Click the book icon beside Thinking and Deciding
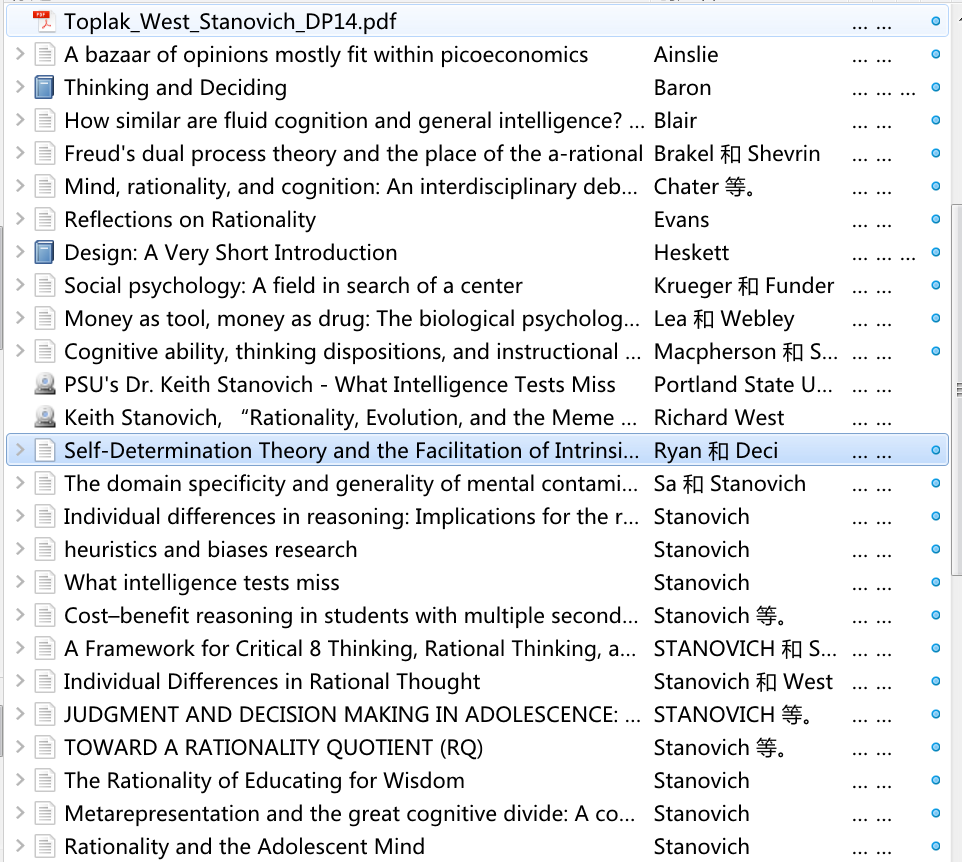962x862 pixels. 44,88
